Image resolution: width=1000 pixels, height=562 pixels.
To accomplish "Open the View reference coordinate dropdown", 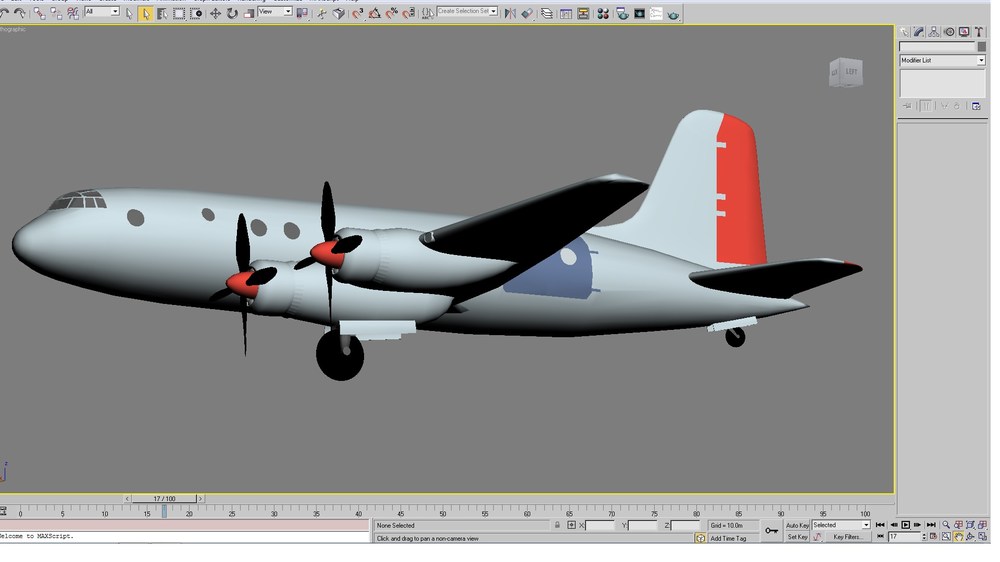I will click(x=275, y=11).
